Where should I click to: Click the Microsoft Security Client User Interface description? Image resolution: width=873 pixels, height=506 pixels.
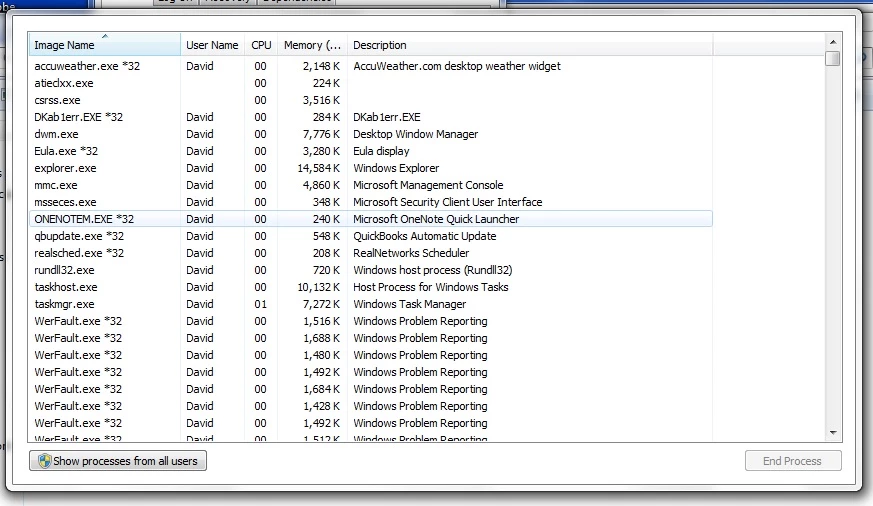coord(448,202)
